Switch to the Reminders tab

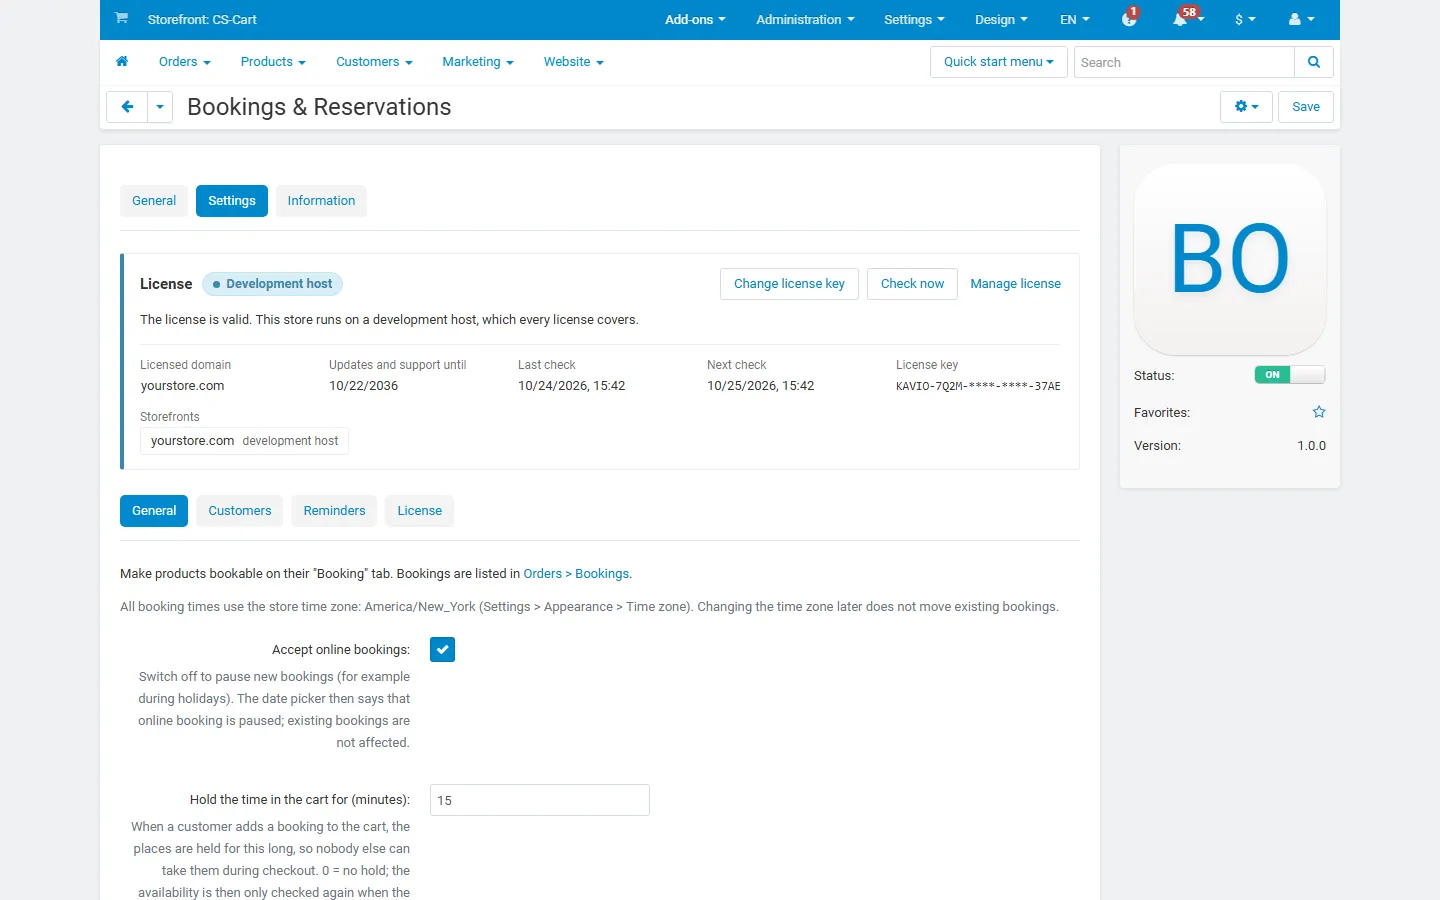[x=334, y=511]
